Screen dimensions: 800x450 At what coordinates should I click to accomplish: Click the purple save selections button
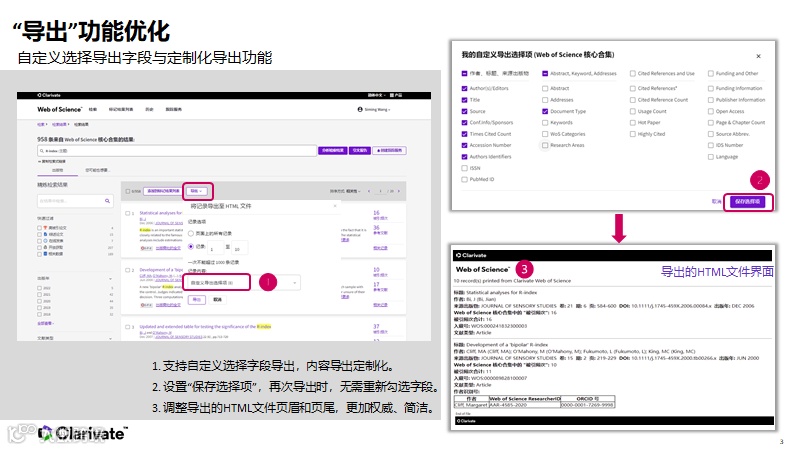point(747,202)
